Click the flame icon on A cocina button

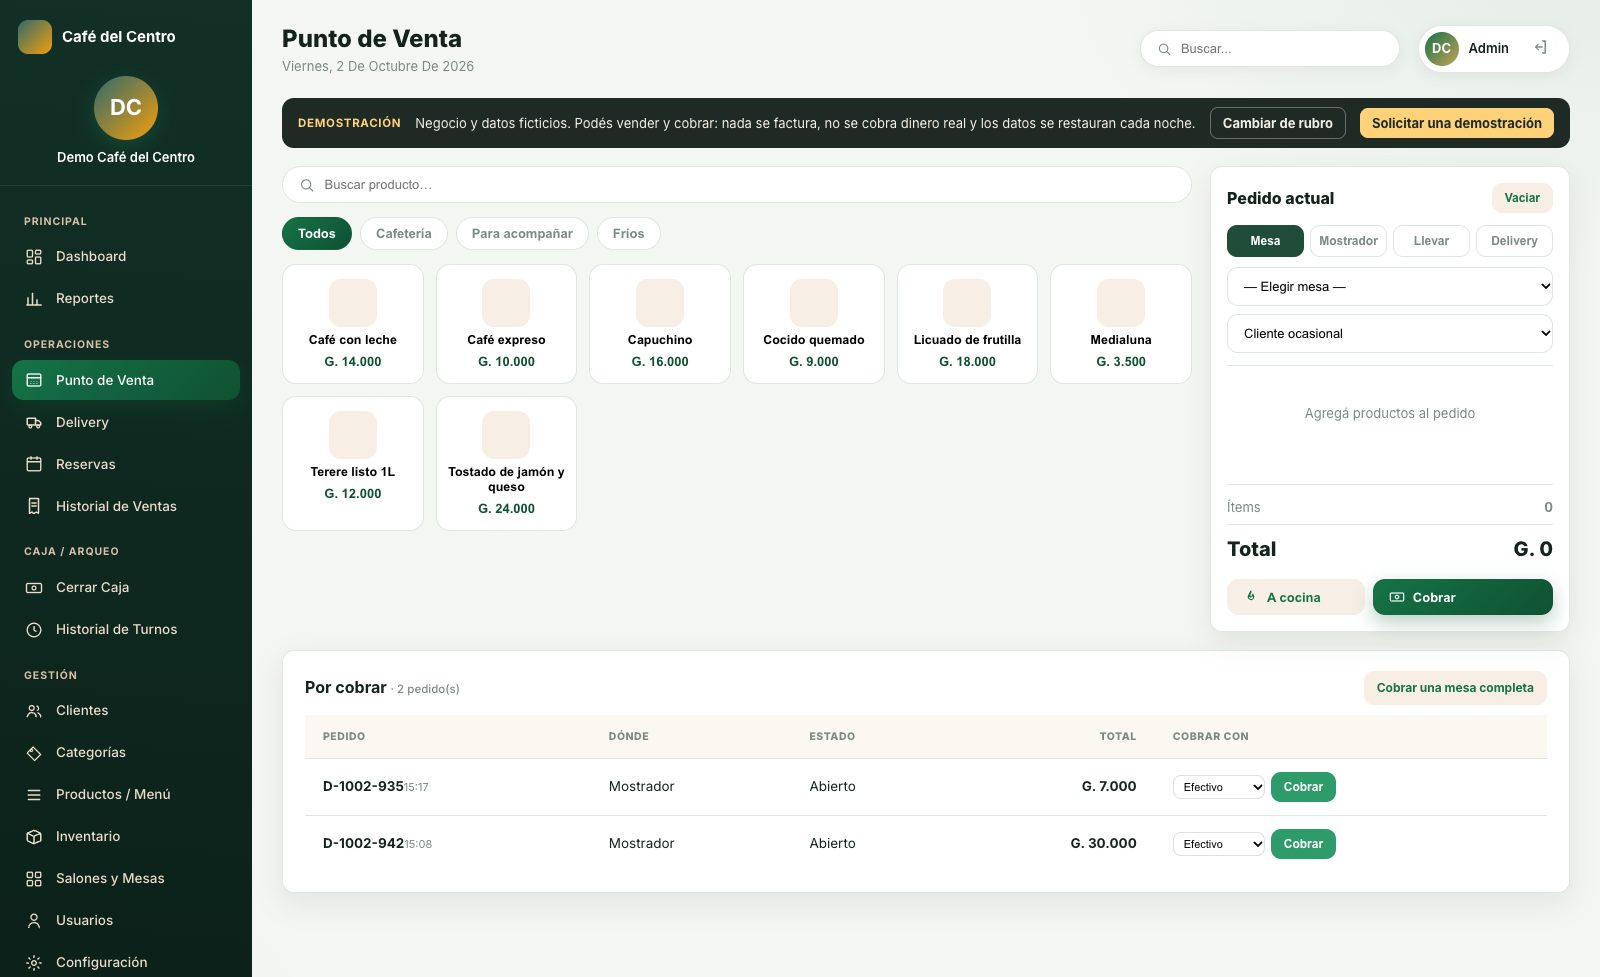coord(1251,597)
